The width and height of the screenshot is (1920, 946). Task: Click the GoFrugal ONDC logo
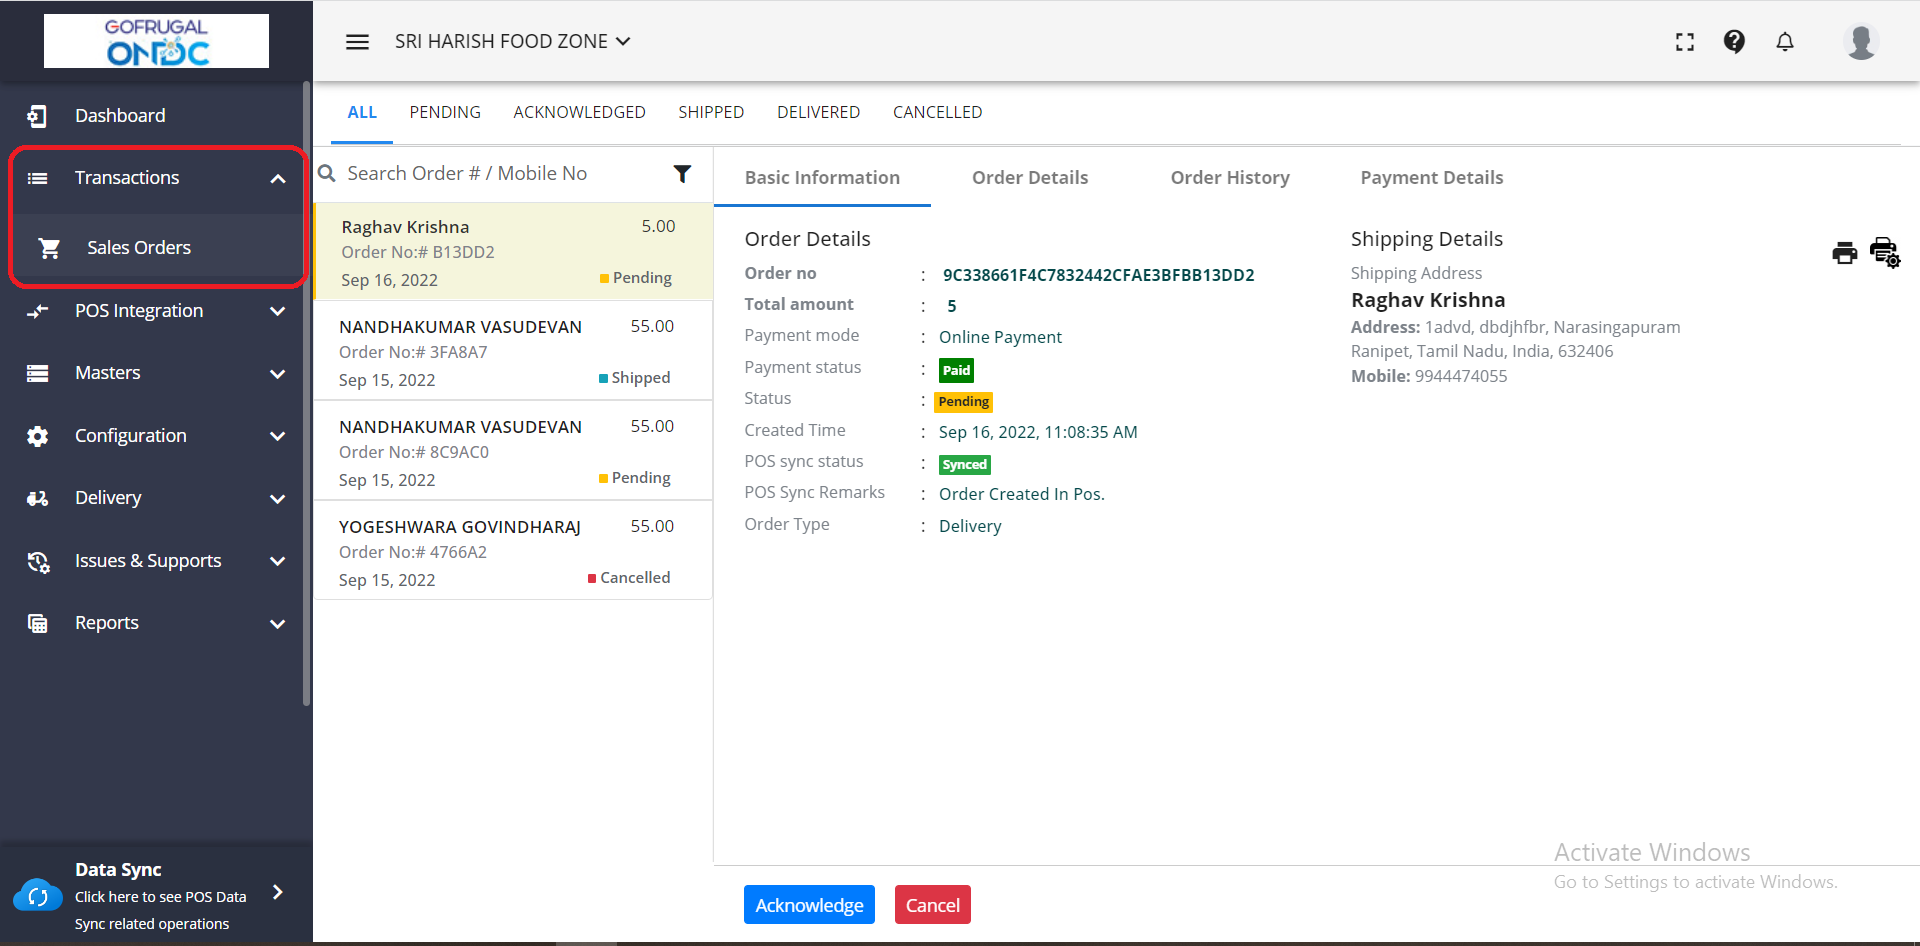click(x=156, y=41)
